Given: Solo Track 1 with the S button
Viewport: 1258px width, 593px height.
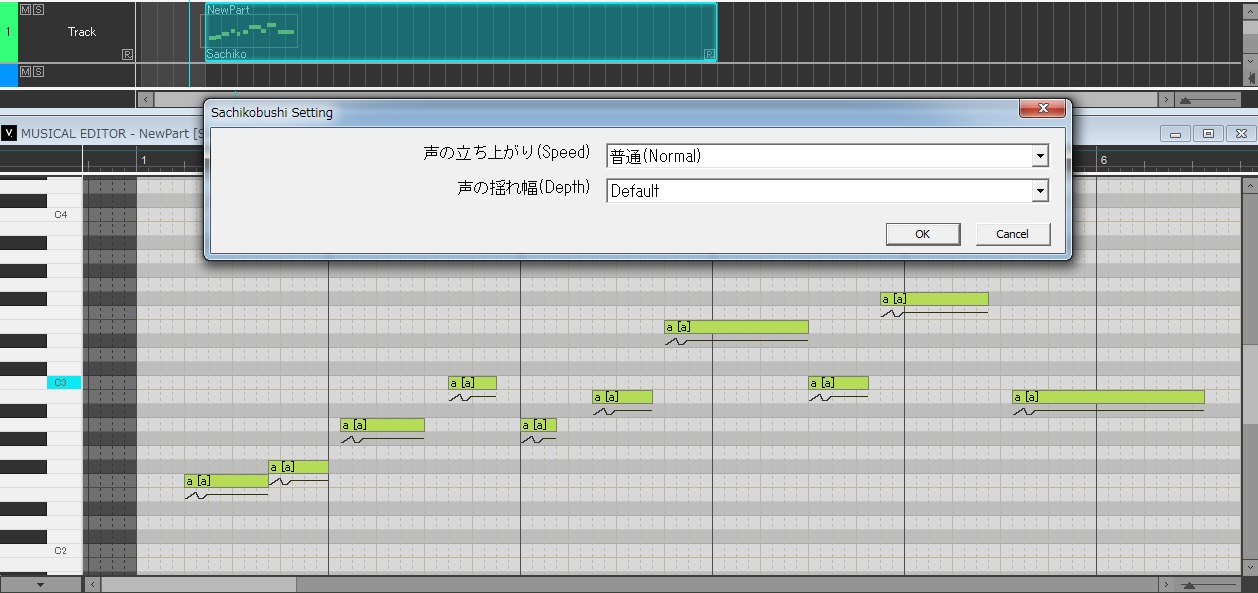Looking at the screenshot, I should pyautogui.click(x=38, y=9).
